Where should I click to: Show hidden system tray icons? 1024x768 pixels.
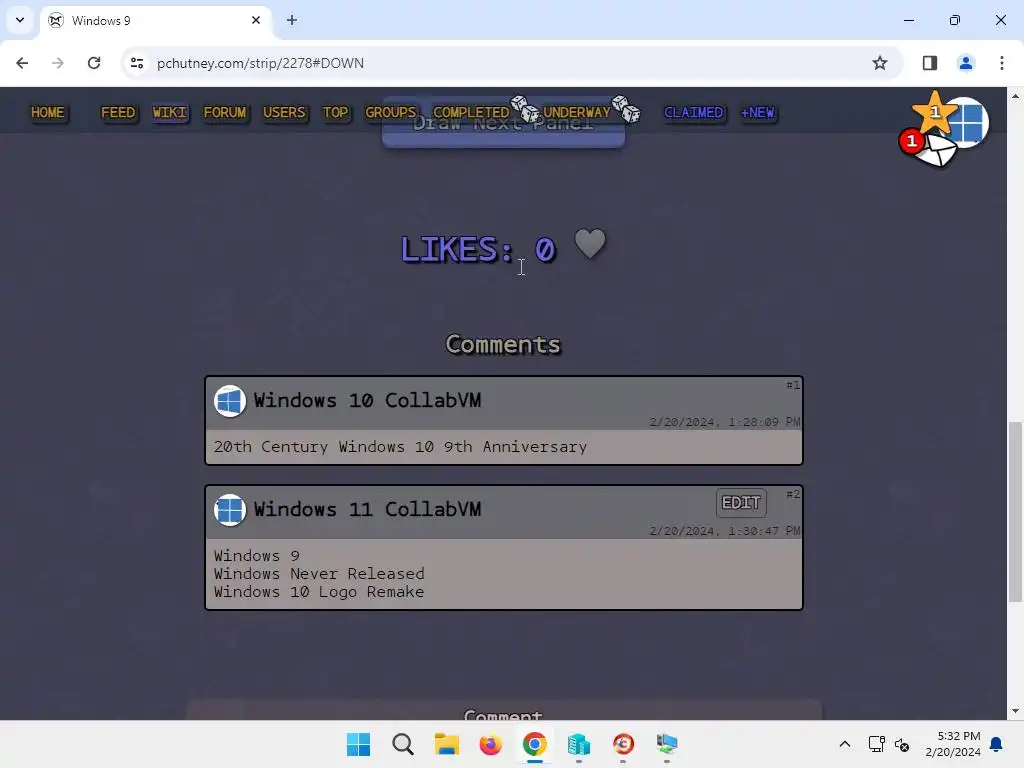click(x=844, y=744)
